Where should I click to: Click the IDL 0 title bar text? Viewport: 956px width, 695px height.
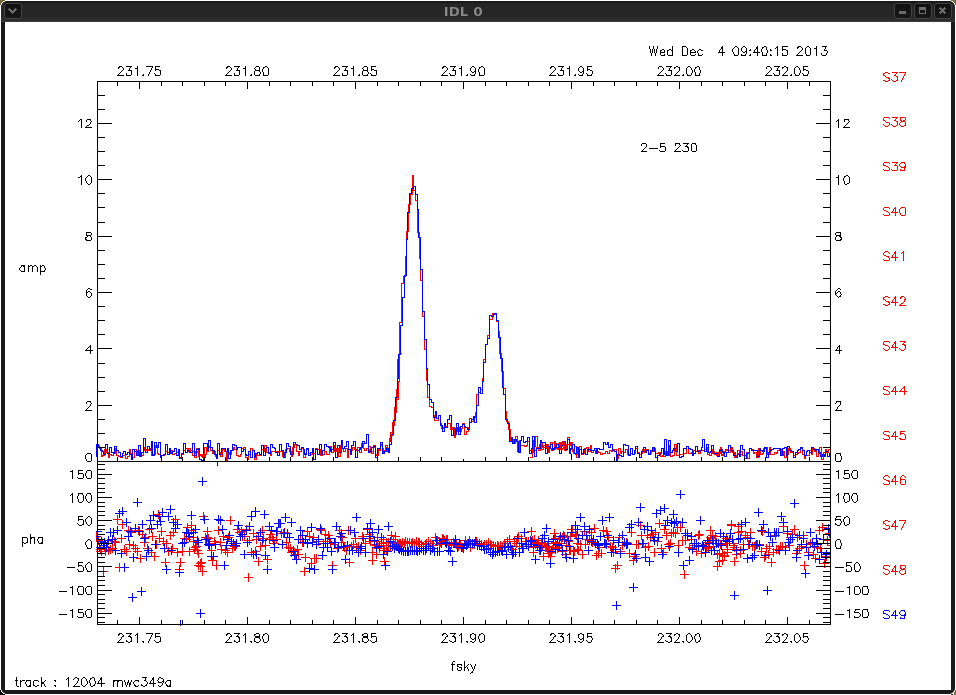tap(477, 11)
